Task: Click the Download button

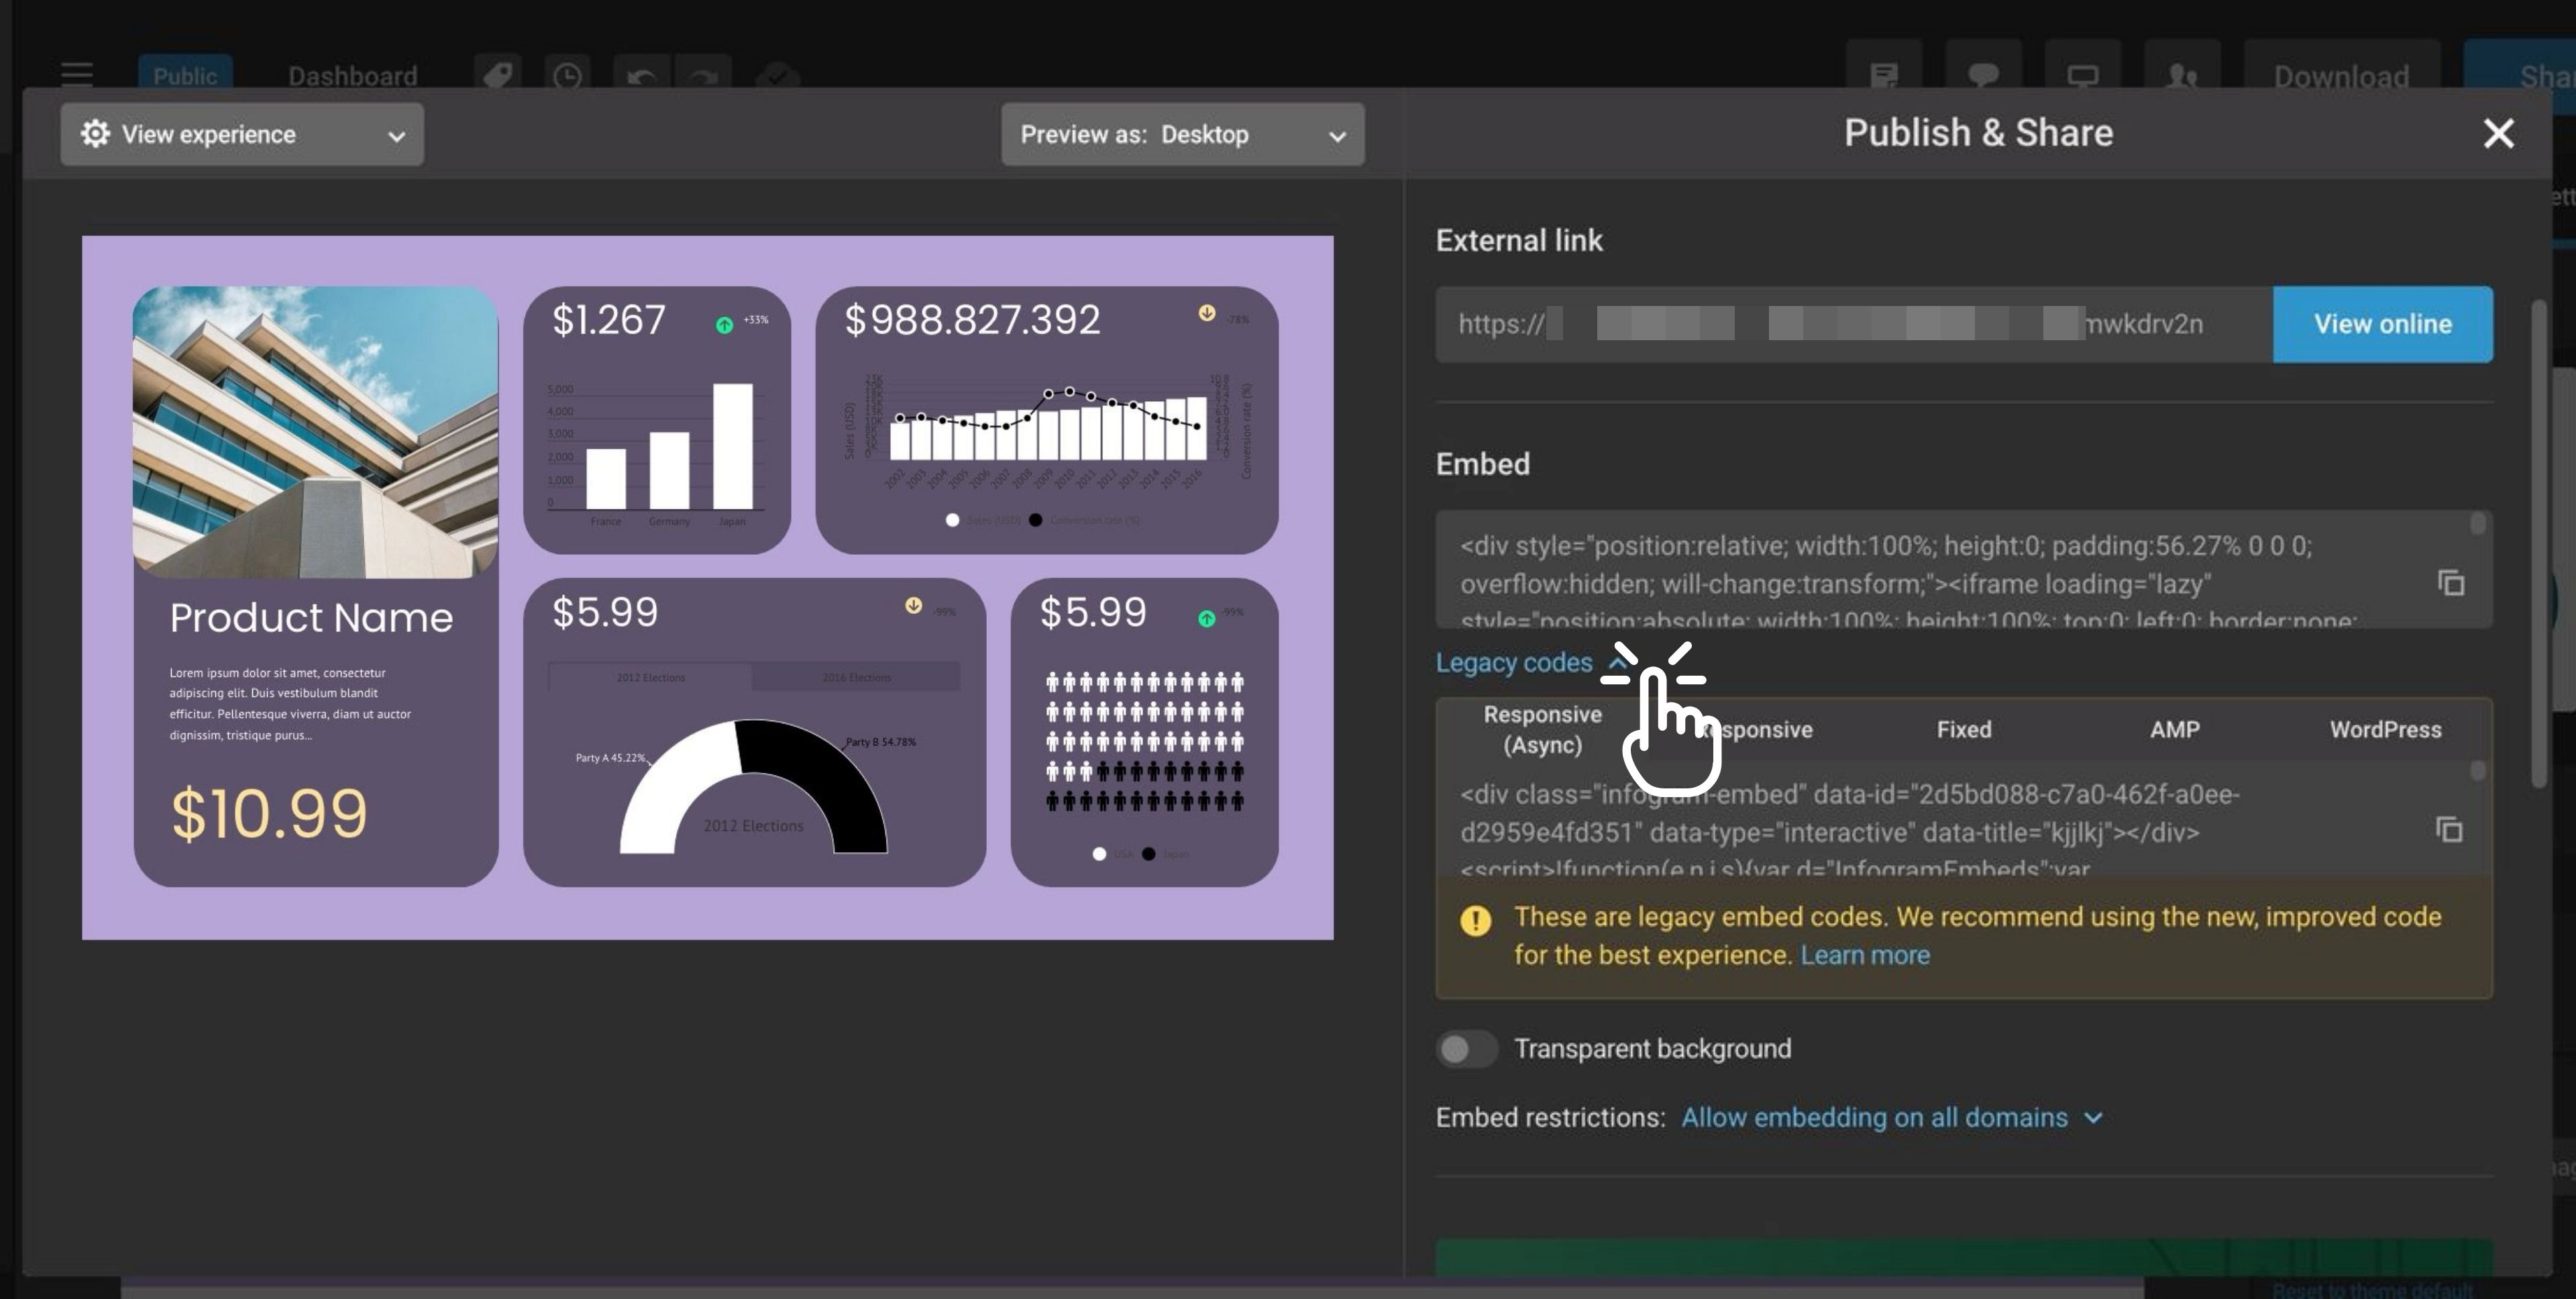Action: (2341, 76)
